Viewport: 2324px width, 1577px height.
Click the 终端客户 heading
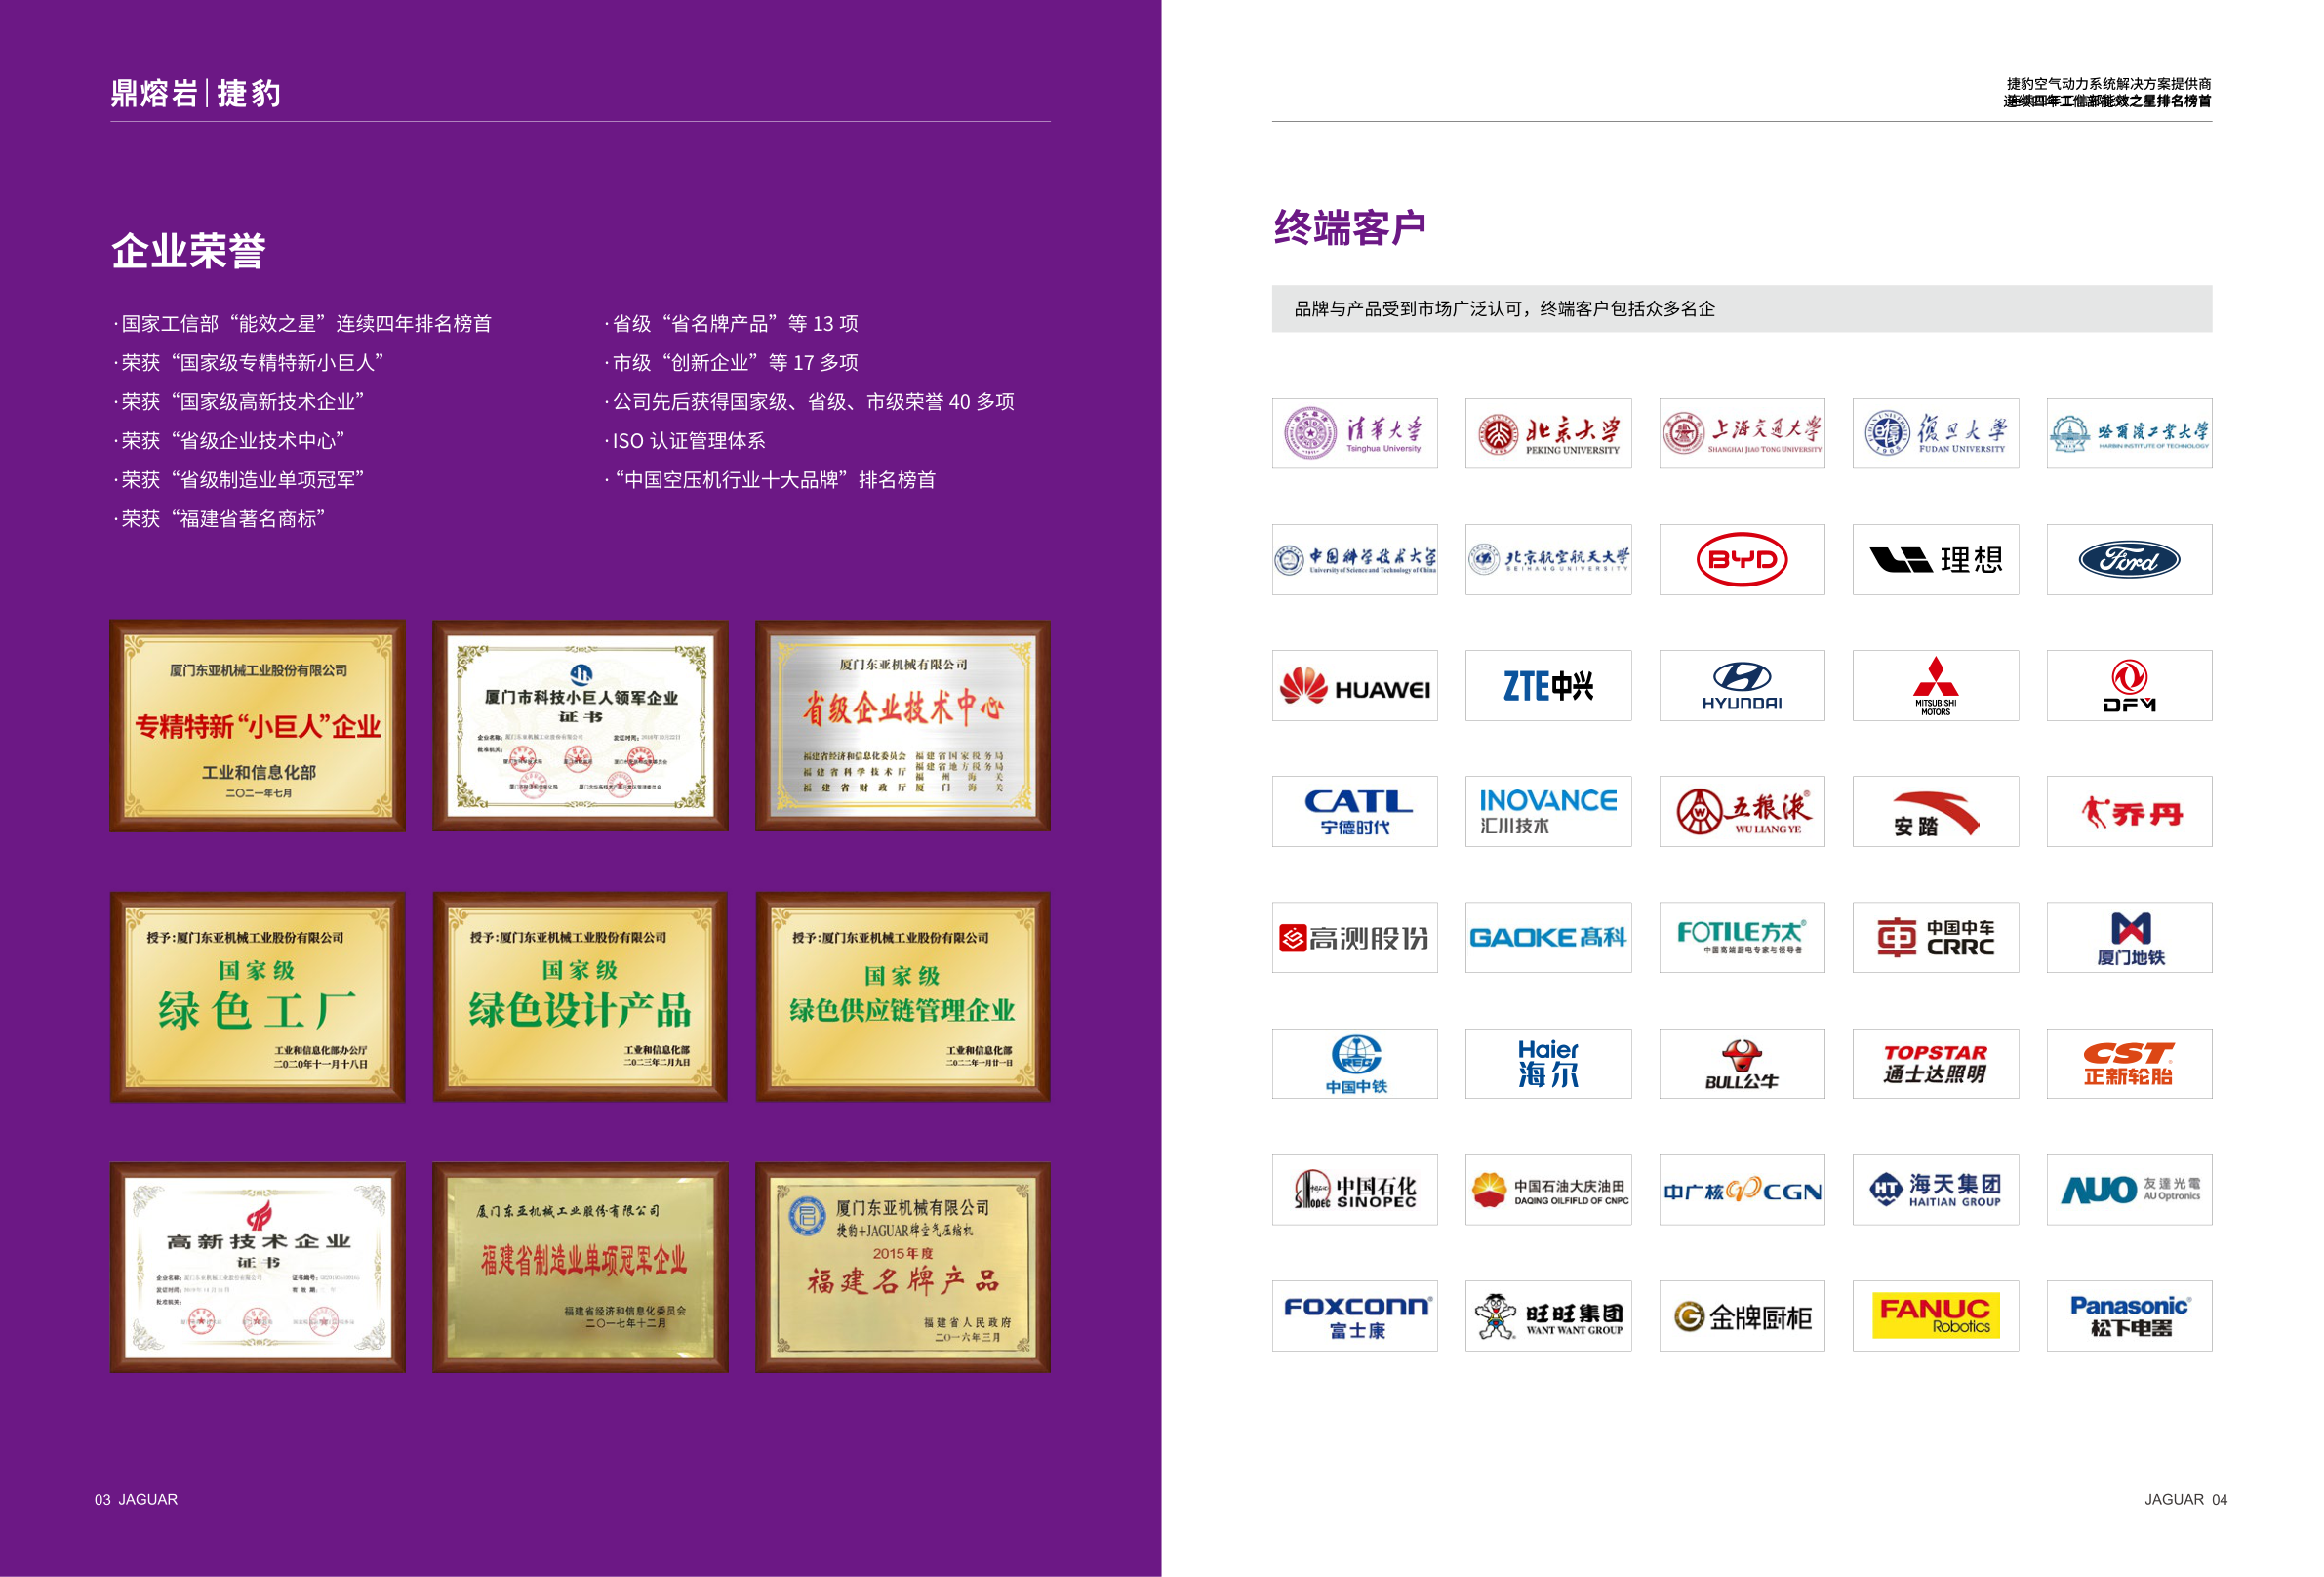click(x=1349, y=228)
